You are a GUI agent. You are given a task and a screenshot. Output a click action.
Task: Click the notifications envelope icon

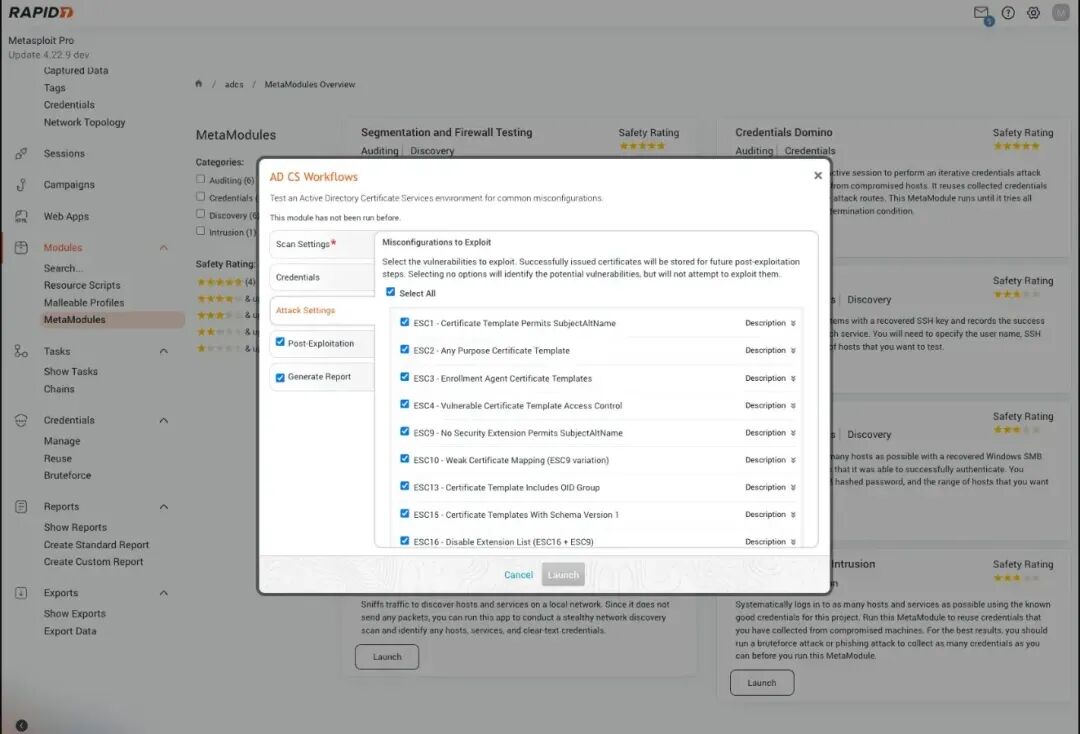tap(979, 12)
